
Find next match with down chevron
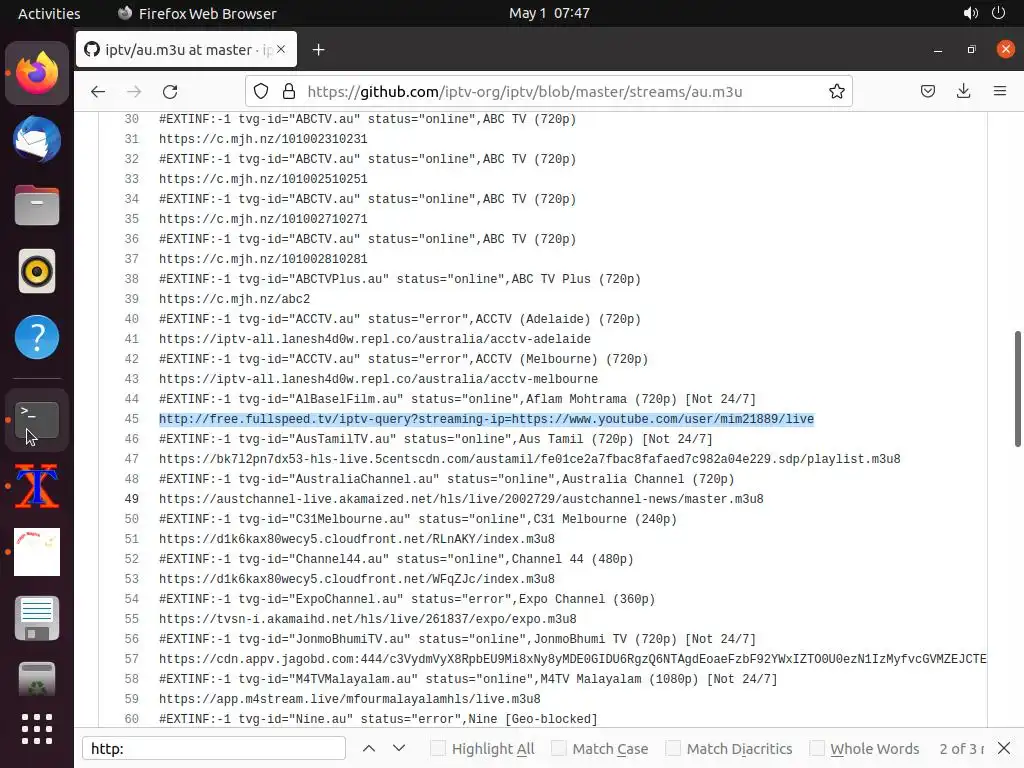(399, 748)
